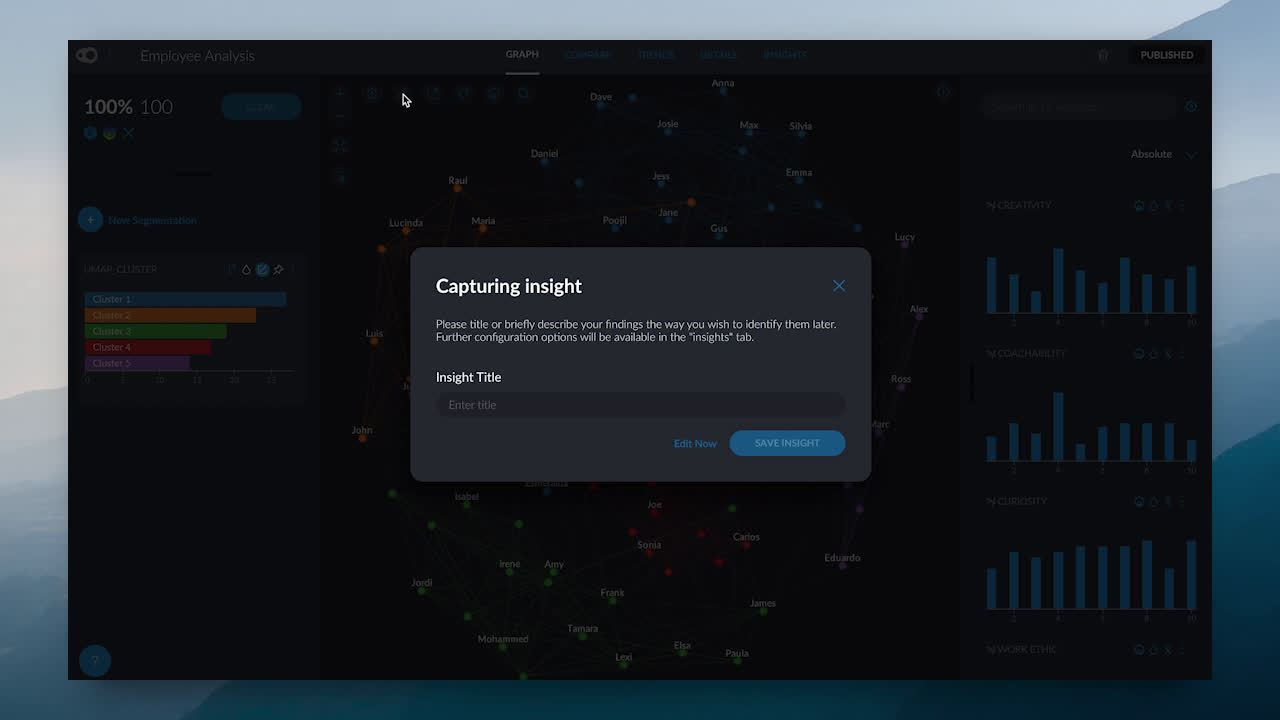Switch to the INSIGHTS tab
Screen dimensions: 1280x720
tap(785, 55)
